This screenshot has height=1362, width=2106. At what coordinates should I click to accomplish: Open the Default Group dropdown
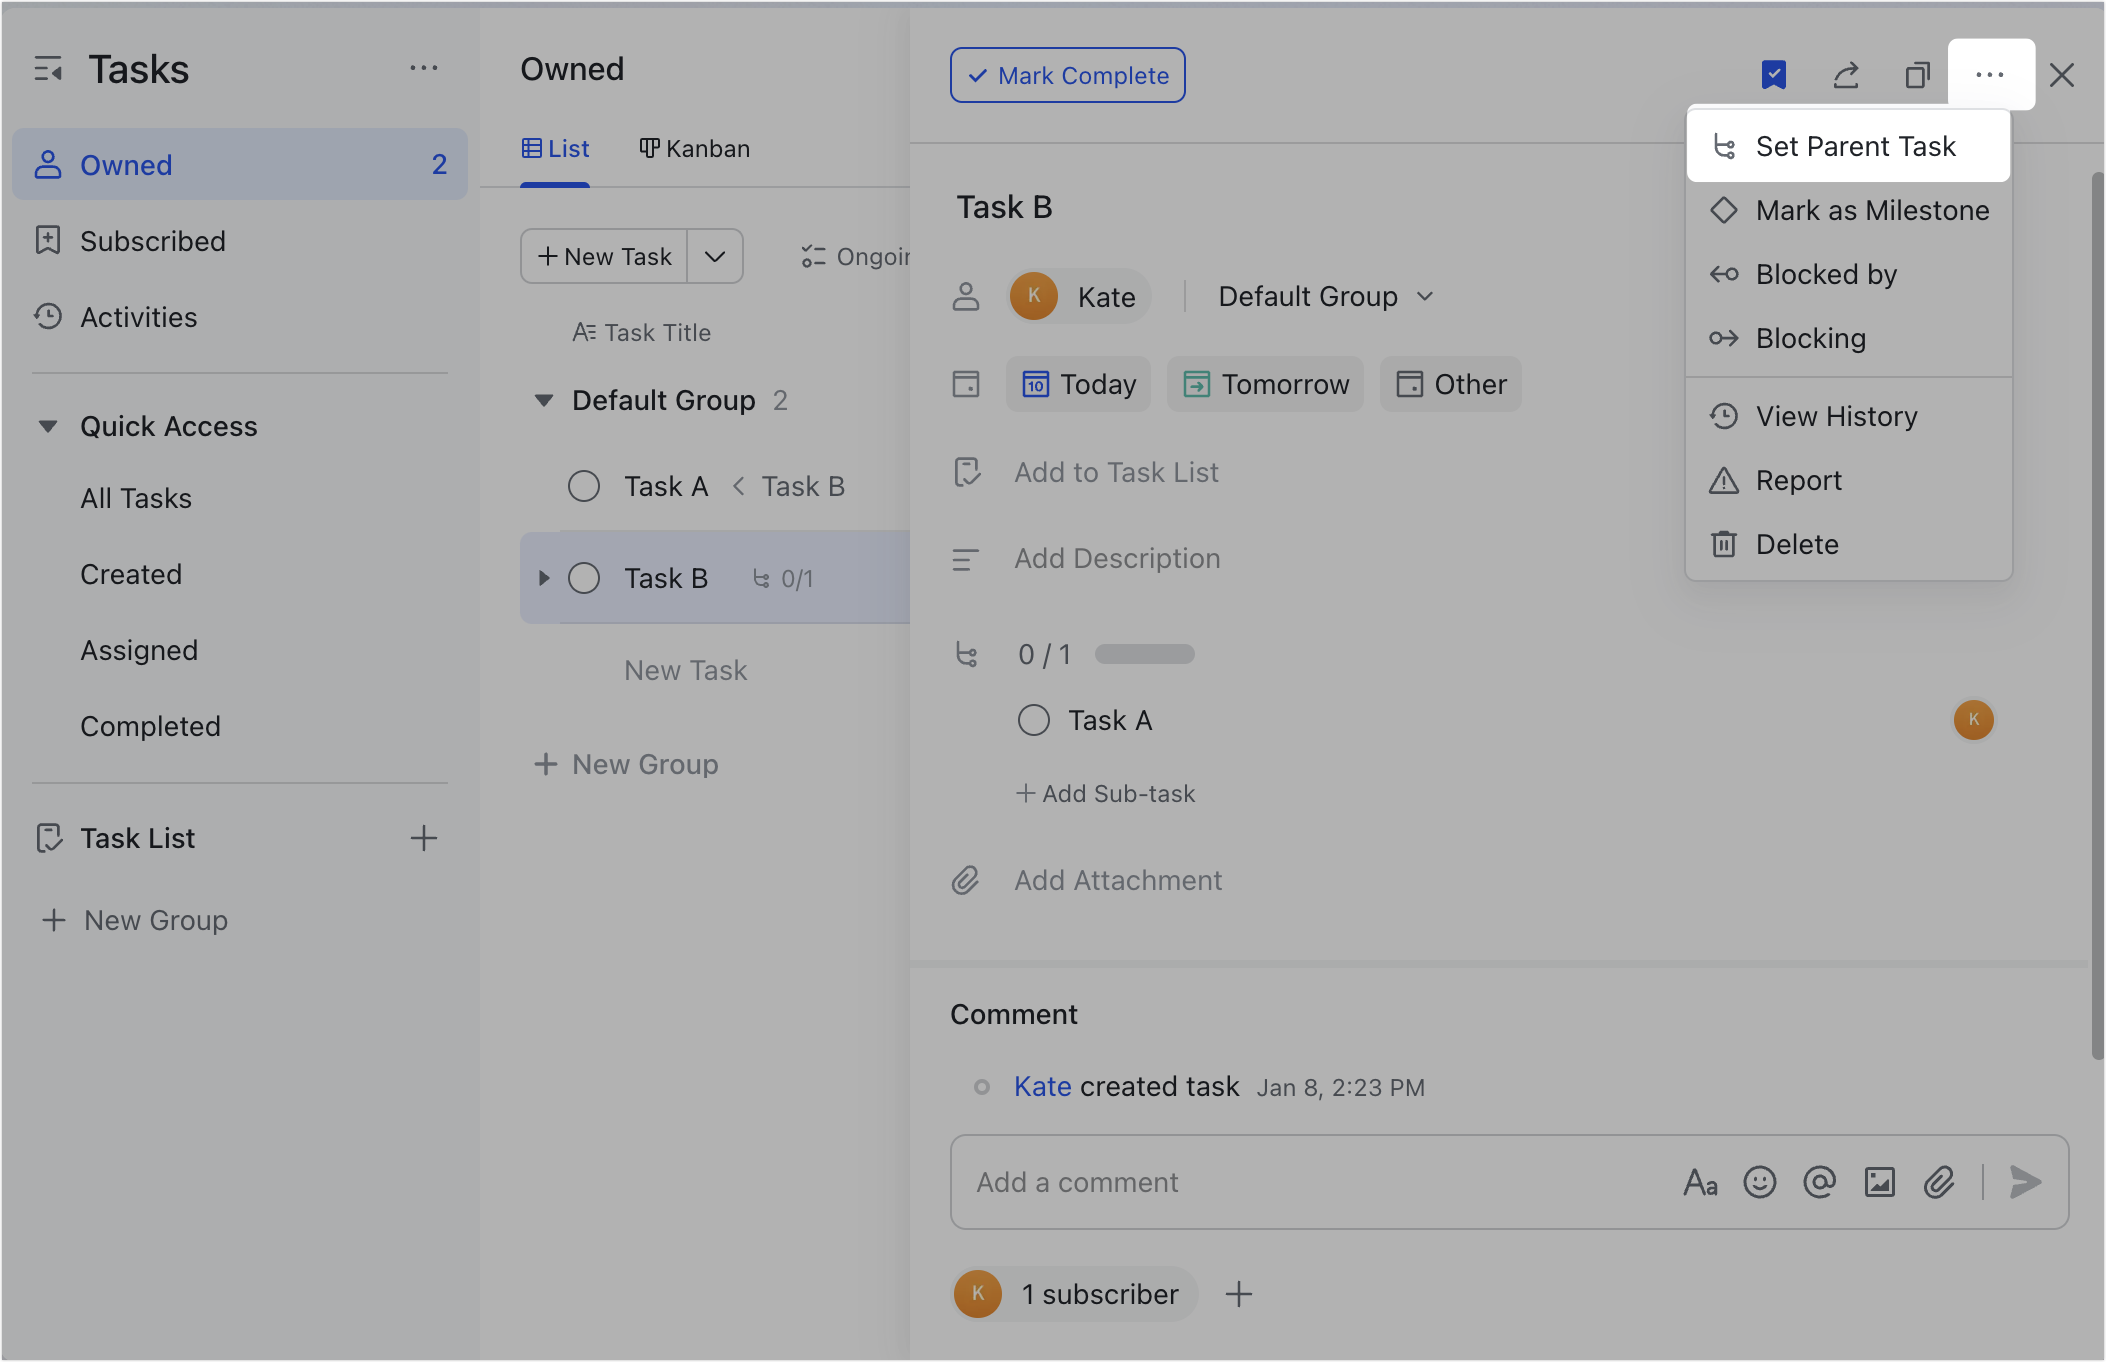[1324, 296]
